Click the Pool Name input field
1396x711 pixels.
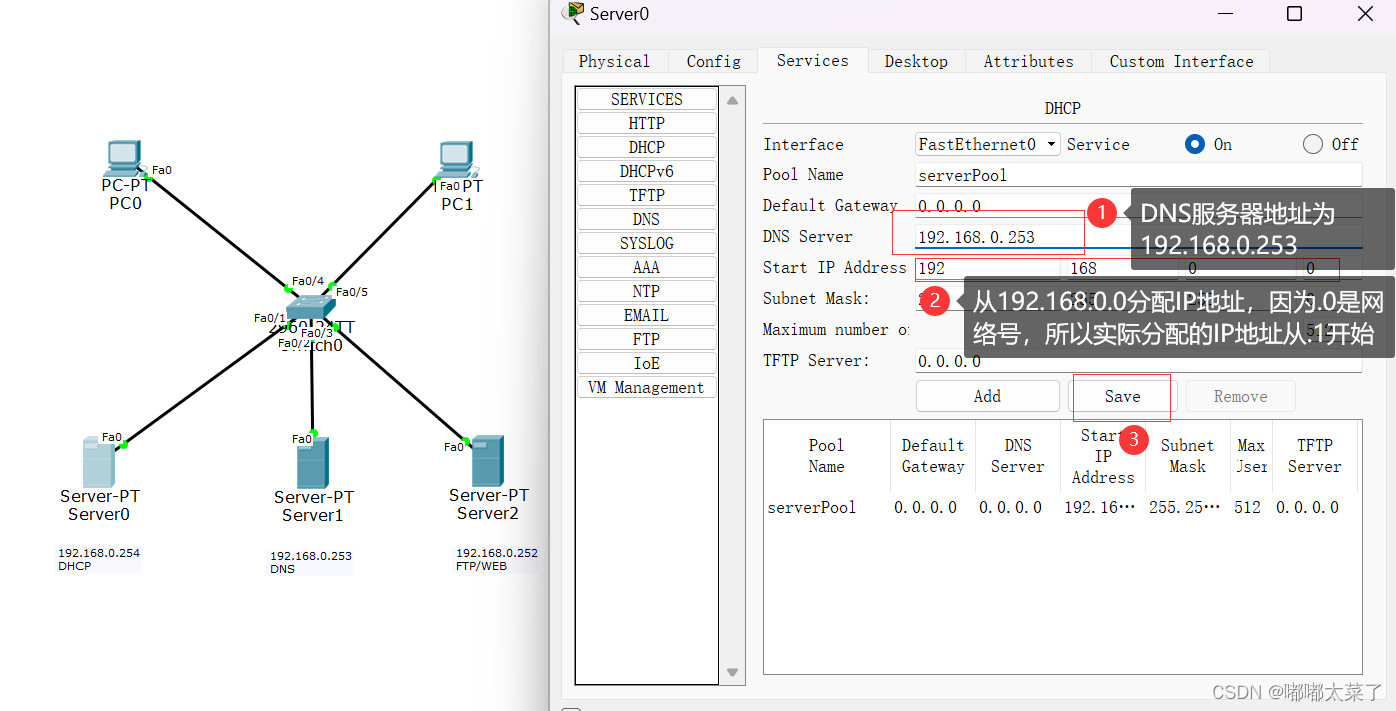(x=1138, y=175)
